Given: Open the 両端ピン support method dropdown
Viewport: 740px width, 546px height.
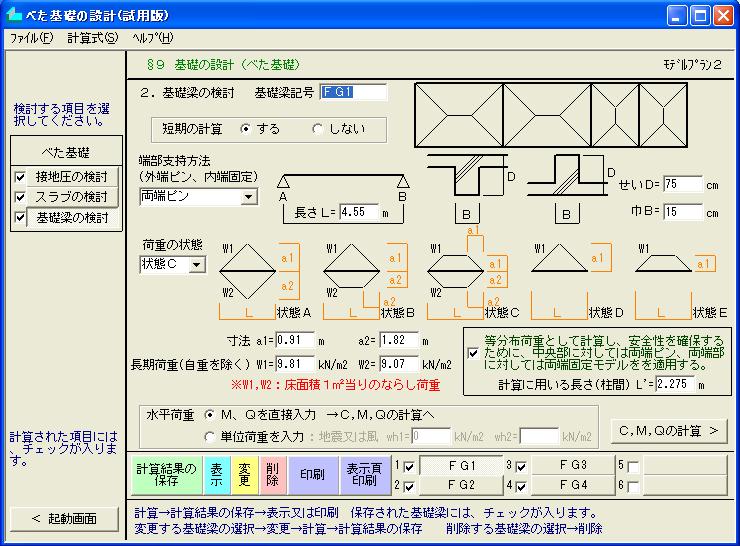Looking at the screenshot, I should (x=248, y=197).
